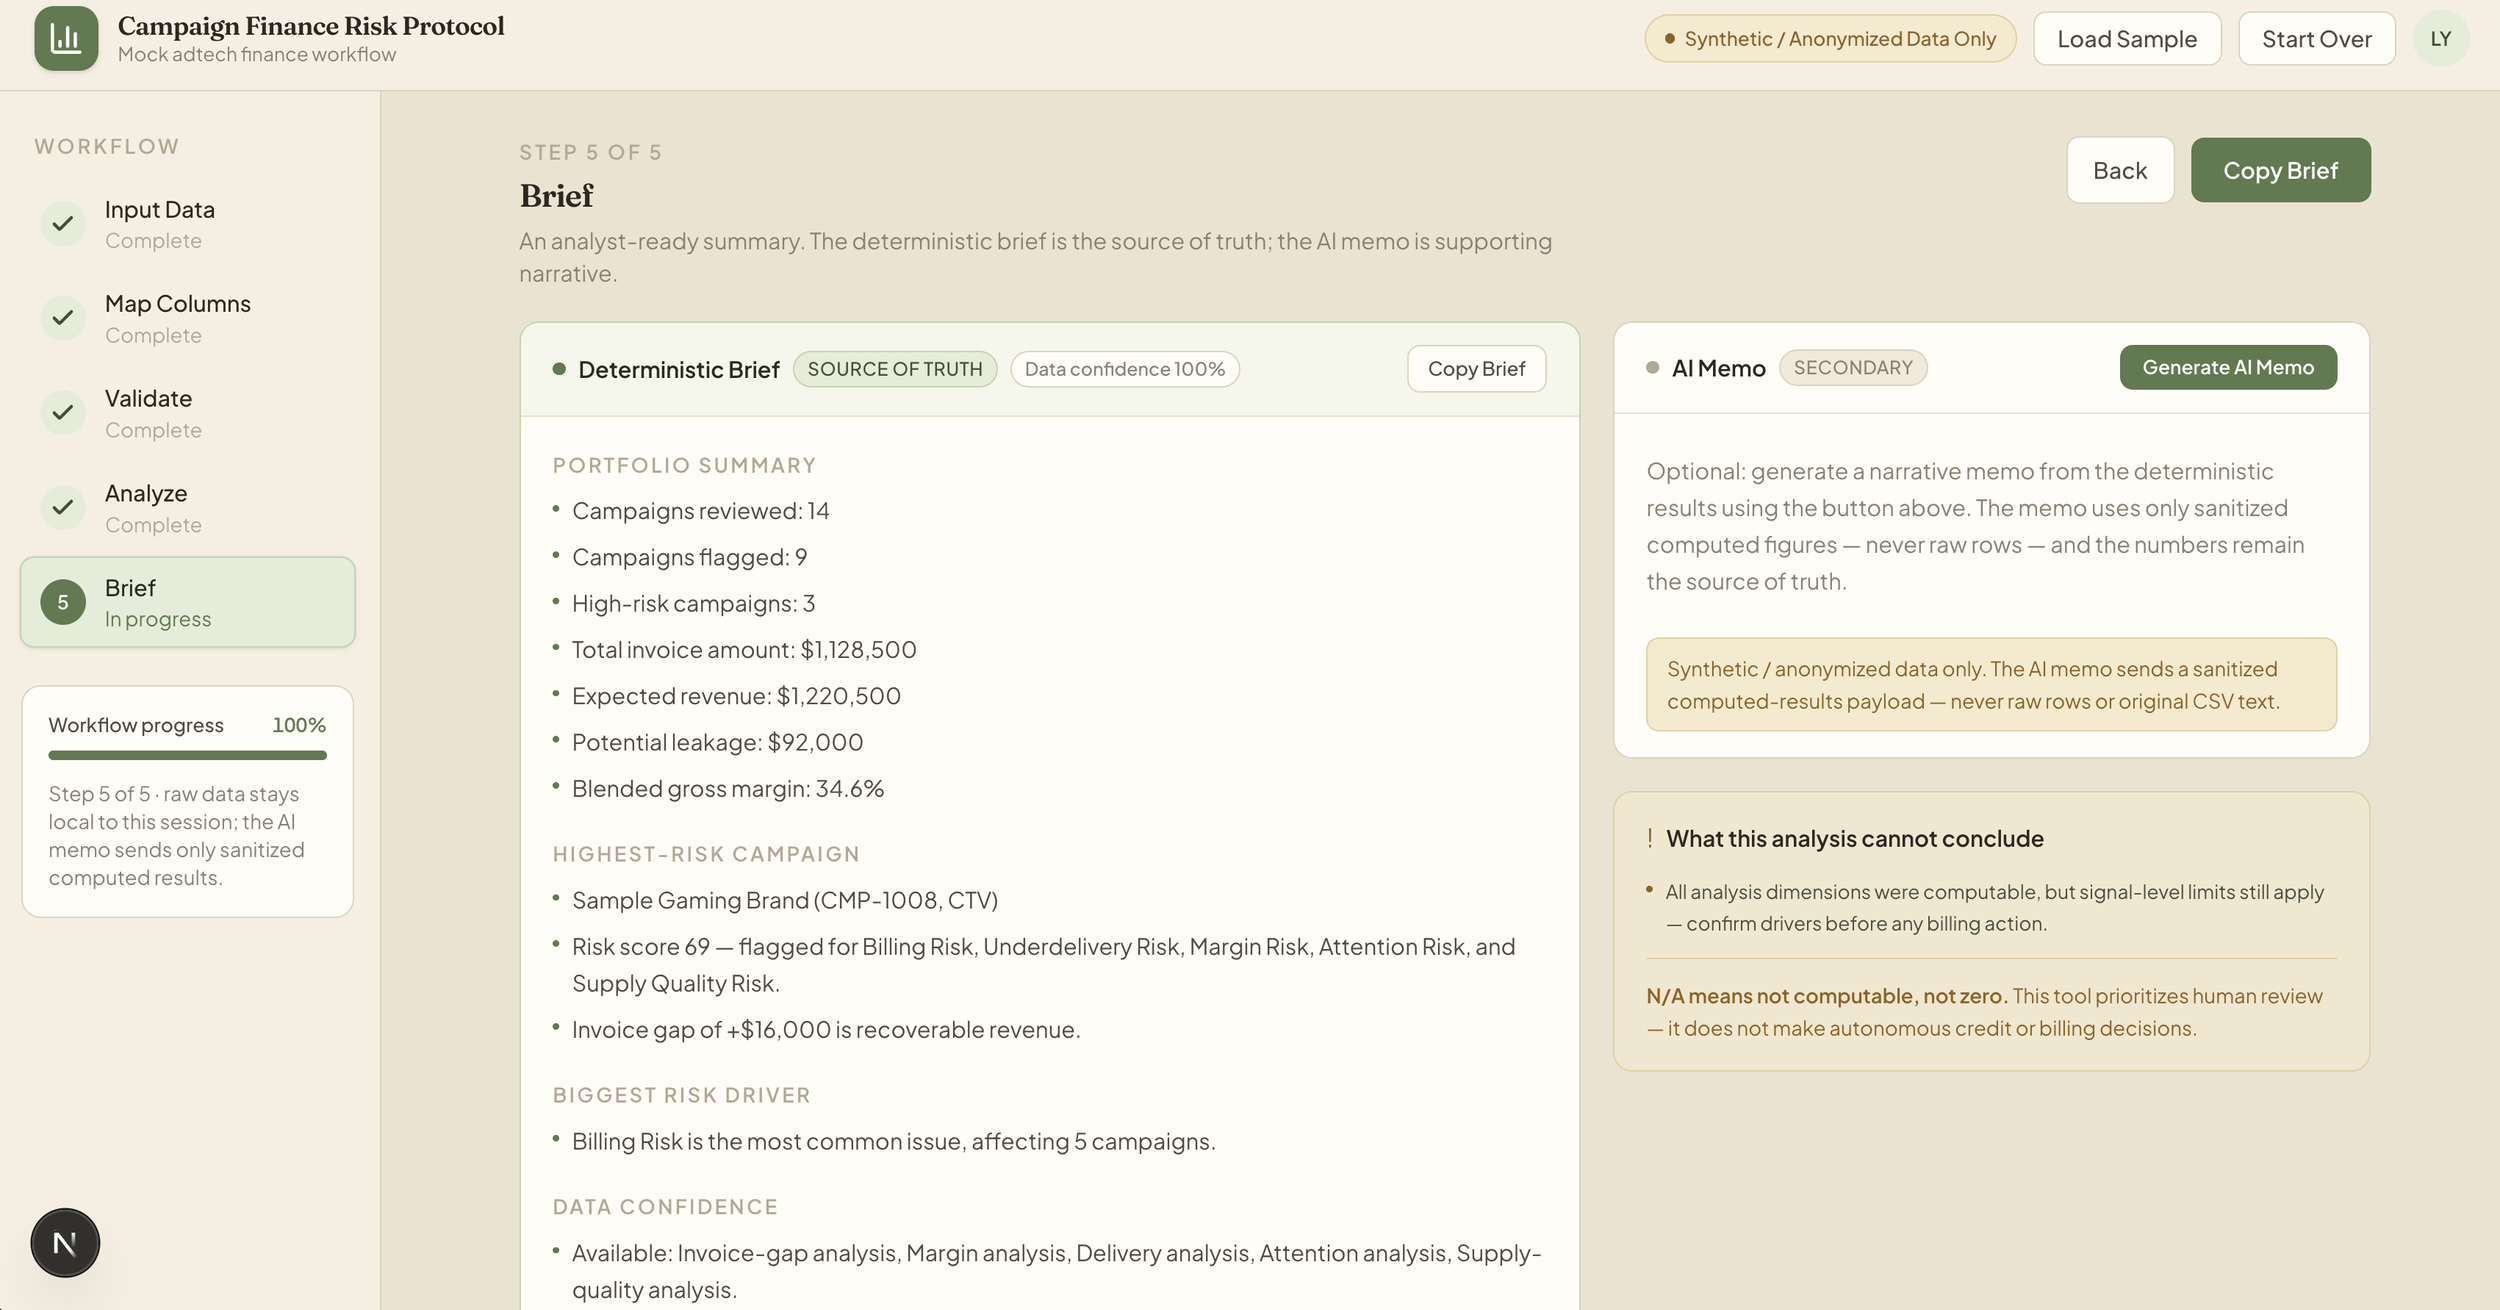
Task: Click the step 5 number badge
Action: 63,602
